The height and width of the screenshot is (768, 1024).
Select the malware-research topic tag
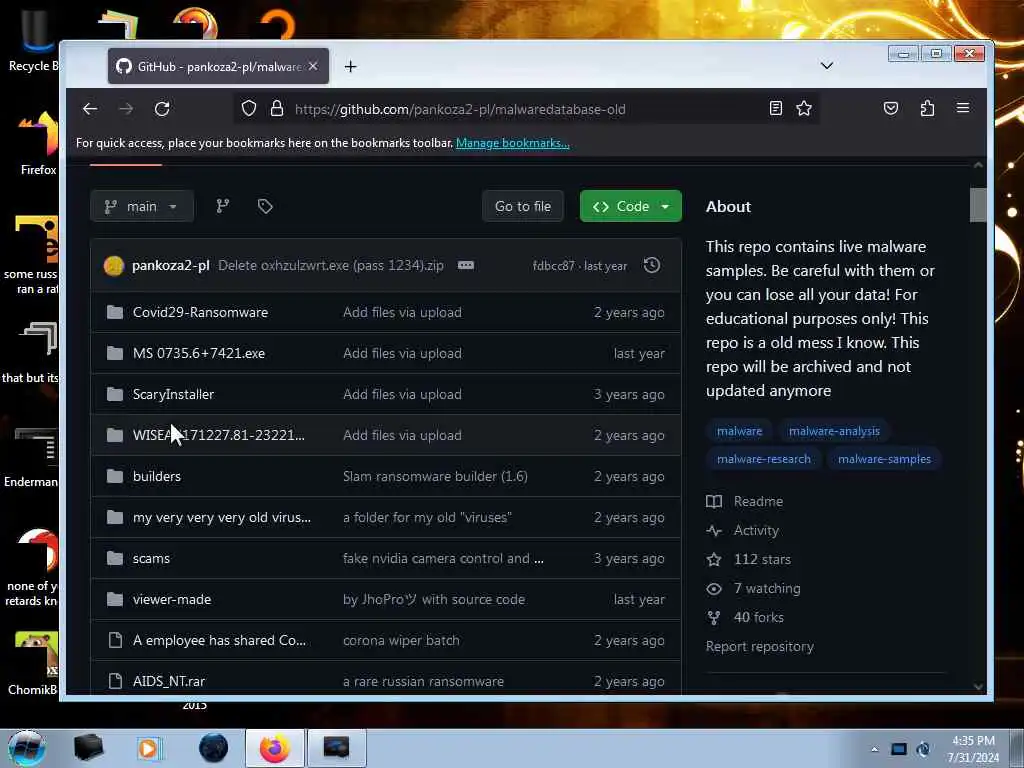[763, 459]
